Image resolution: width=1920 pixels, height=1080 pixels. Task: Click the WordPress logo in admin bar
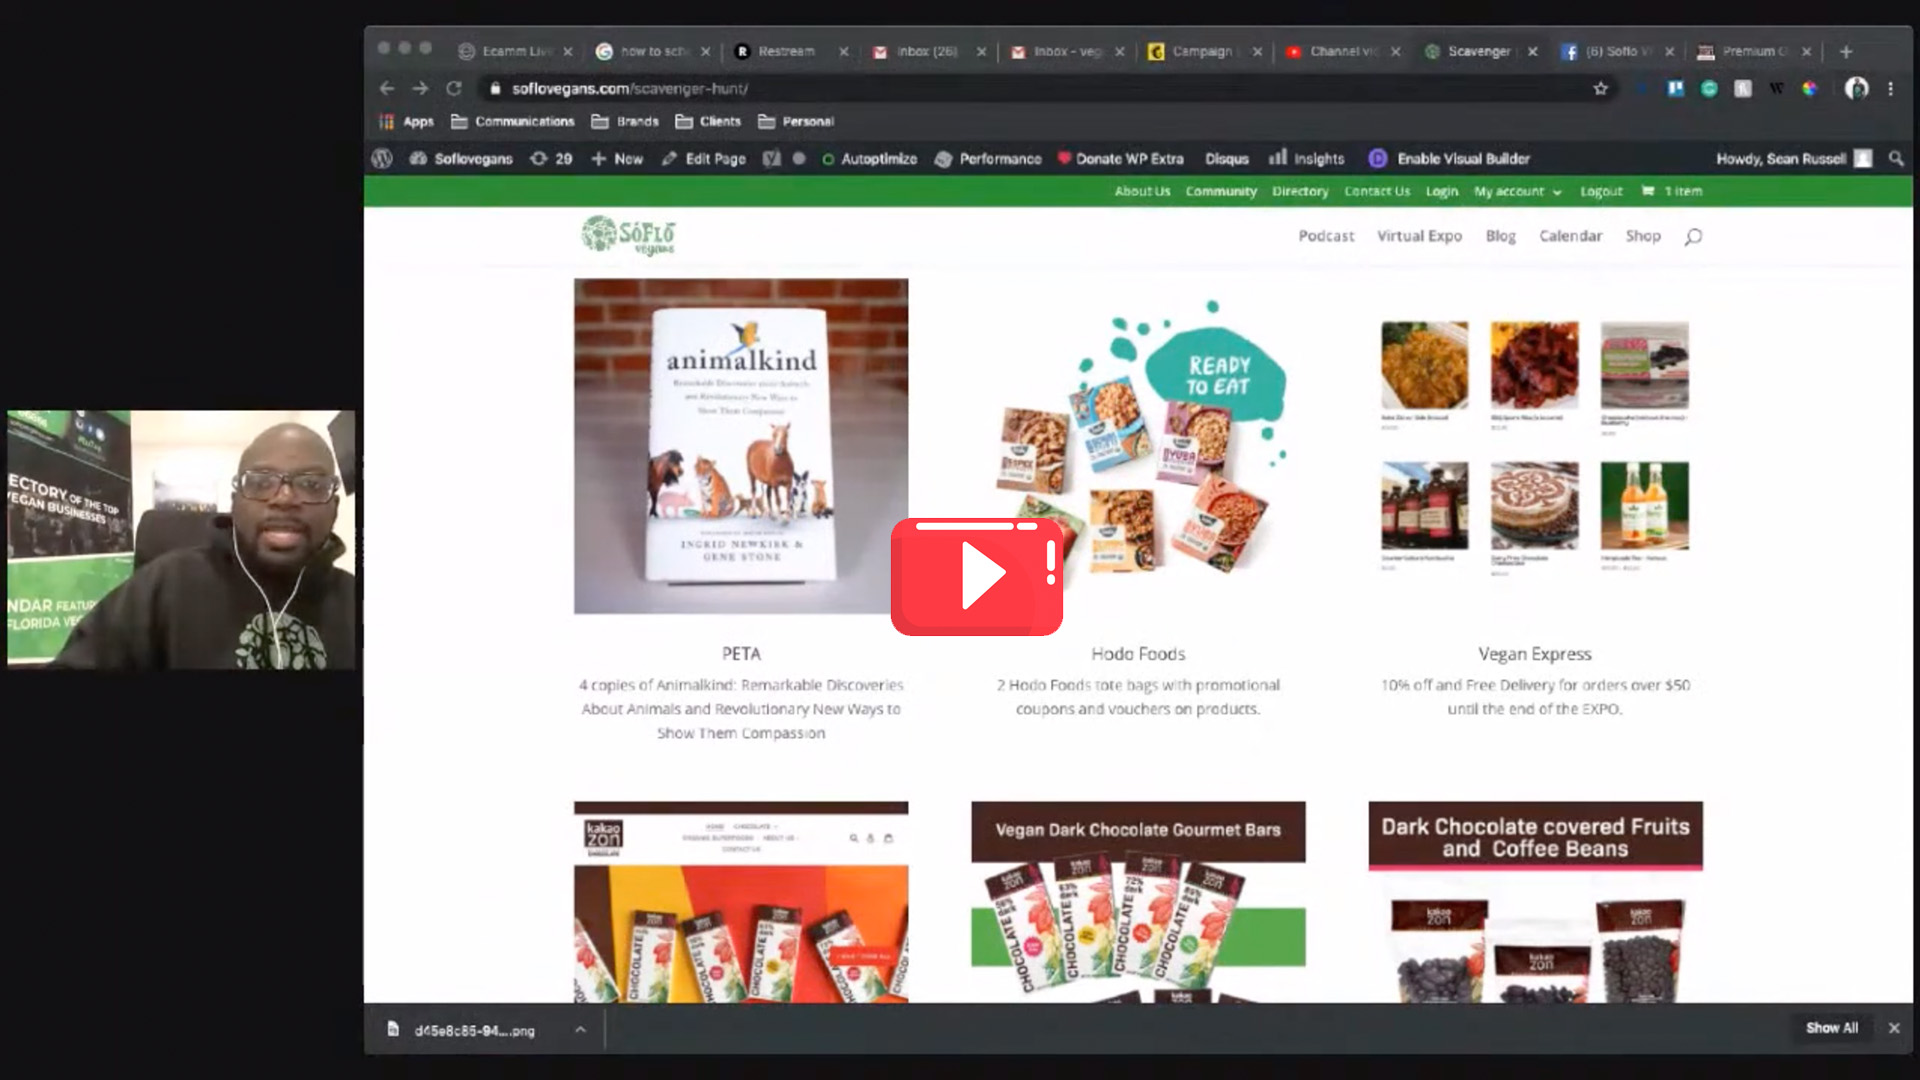pyautogui.click(x=382, y=158)
